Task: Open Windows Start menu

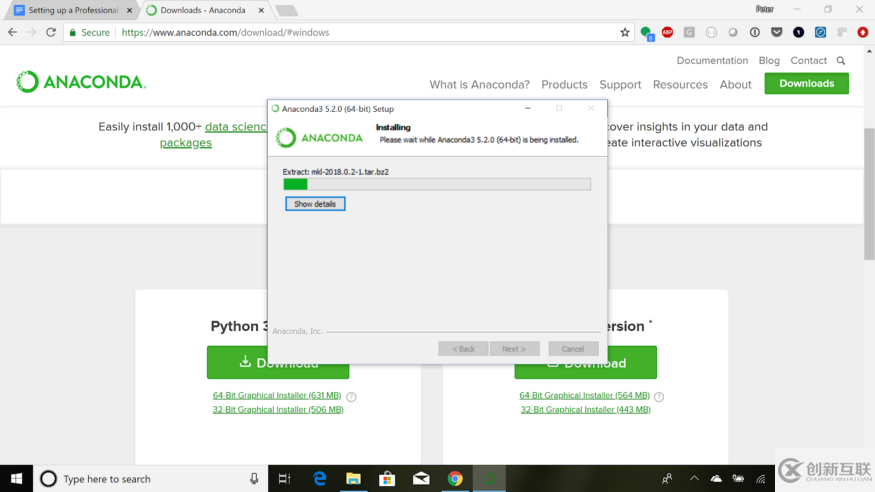Action: coord(16,479)
